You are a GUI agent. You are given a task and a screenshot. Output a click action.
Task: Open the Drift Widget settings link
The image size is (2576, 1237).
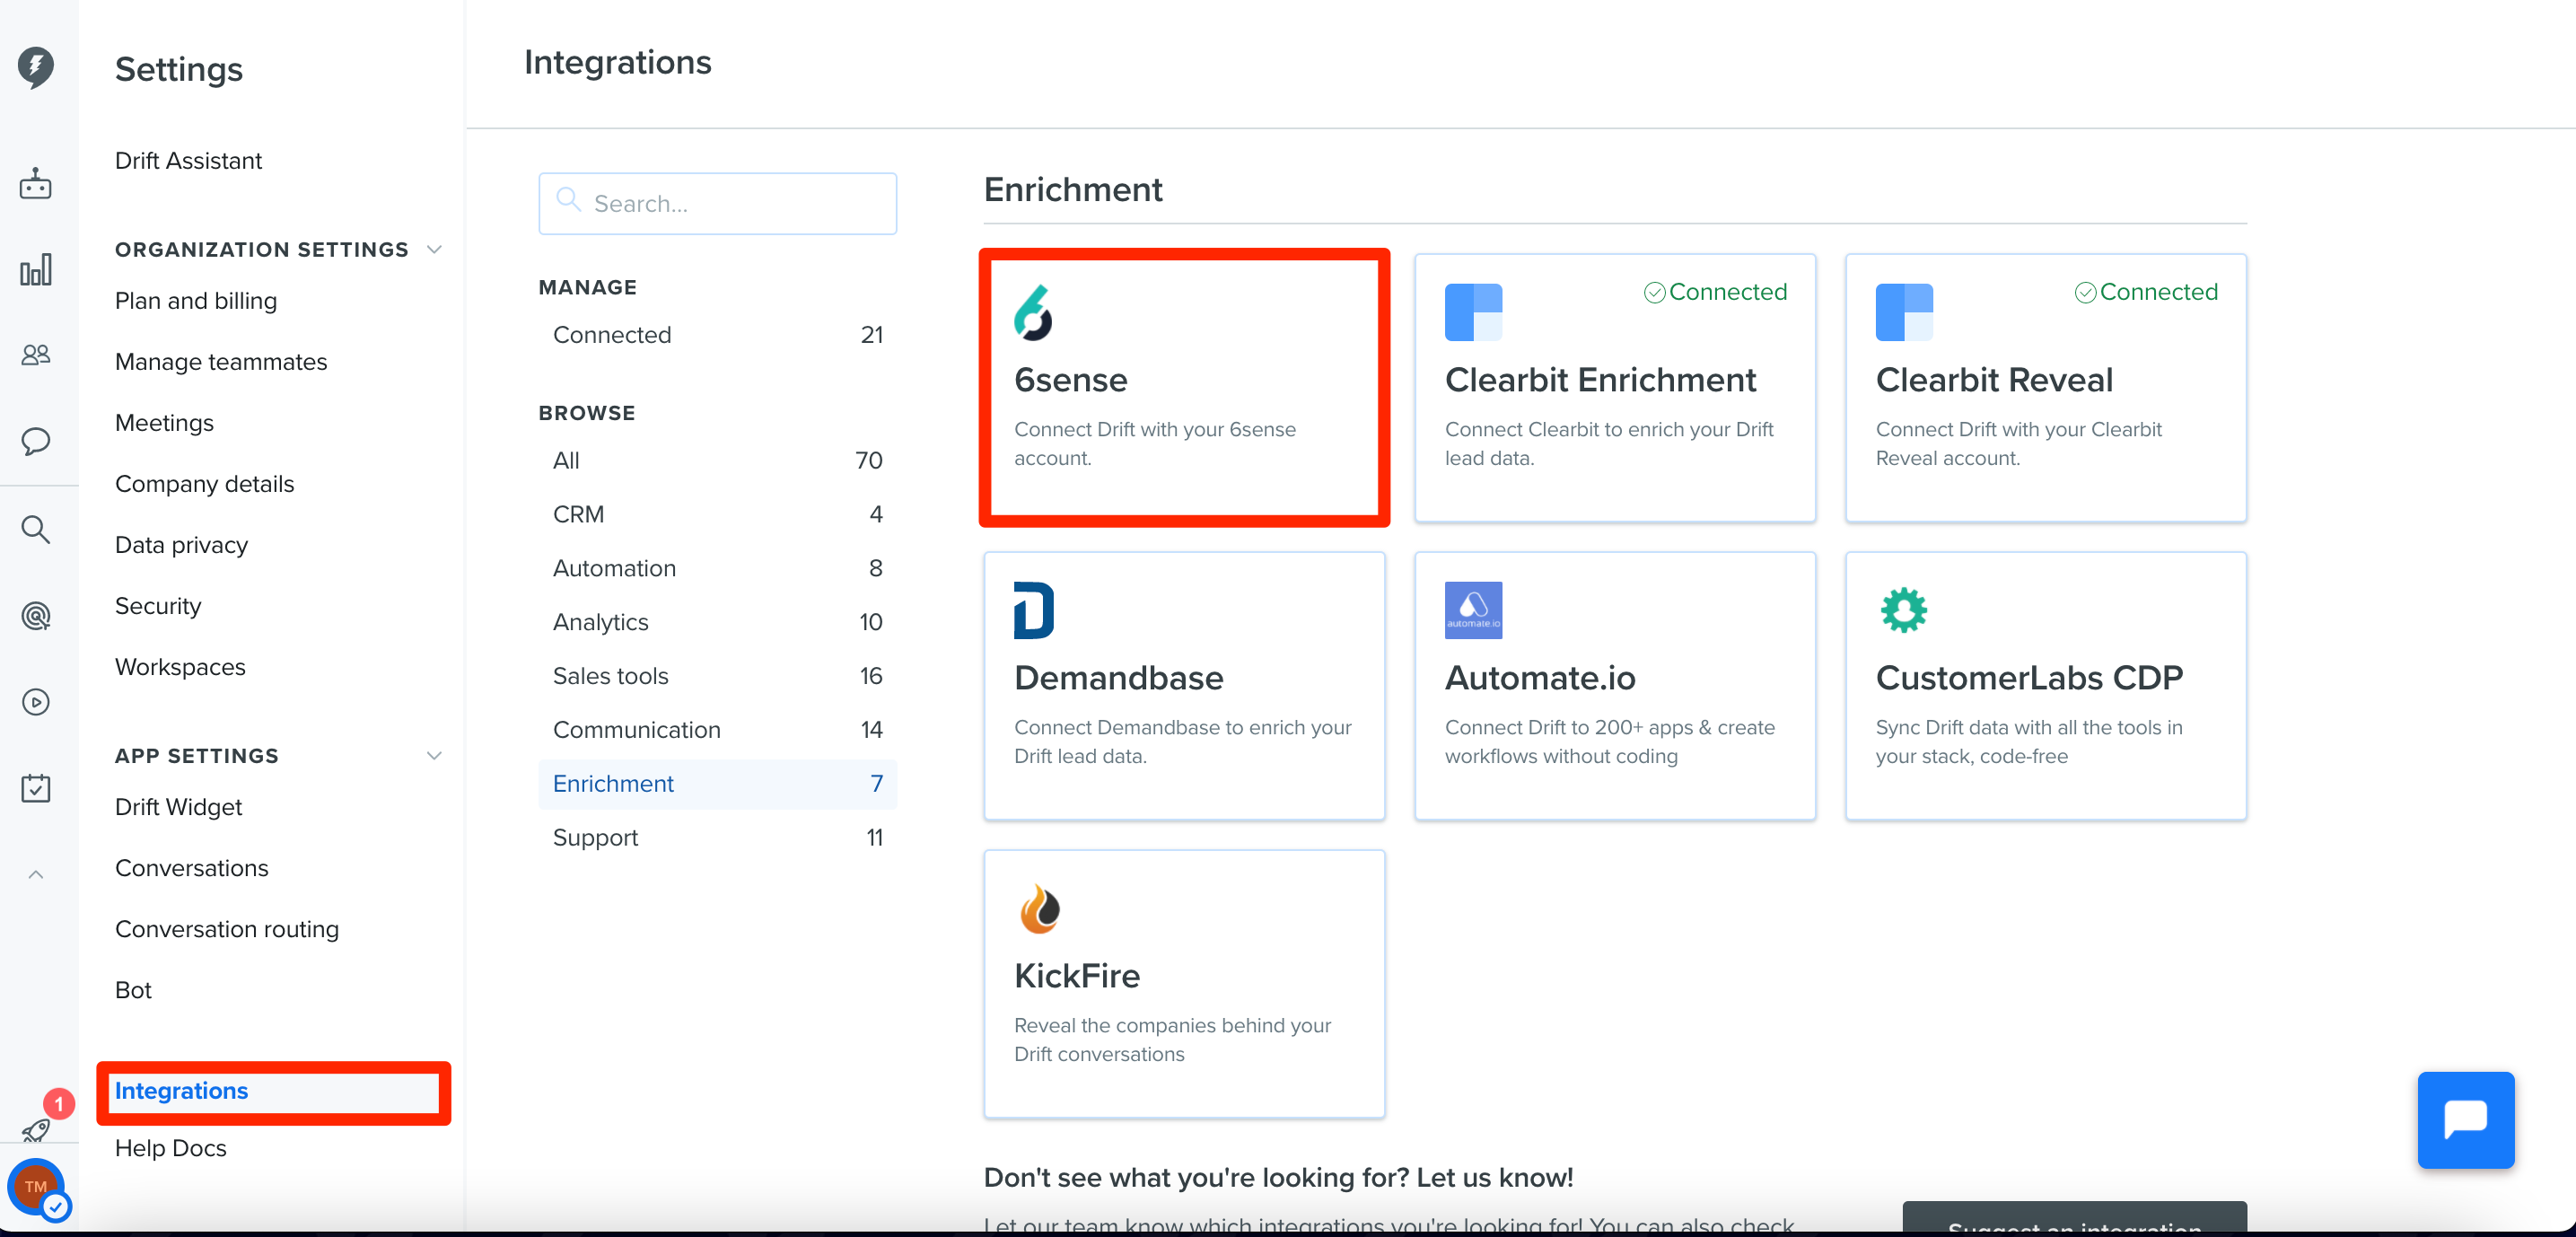pos(178,807)
